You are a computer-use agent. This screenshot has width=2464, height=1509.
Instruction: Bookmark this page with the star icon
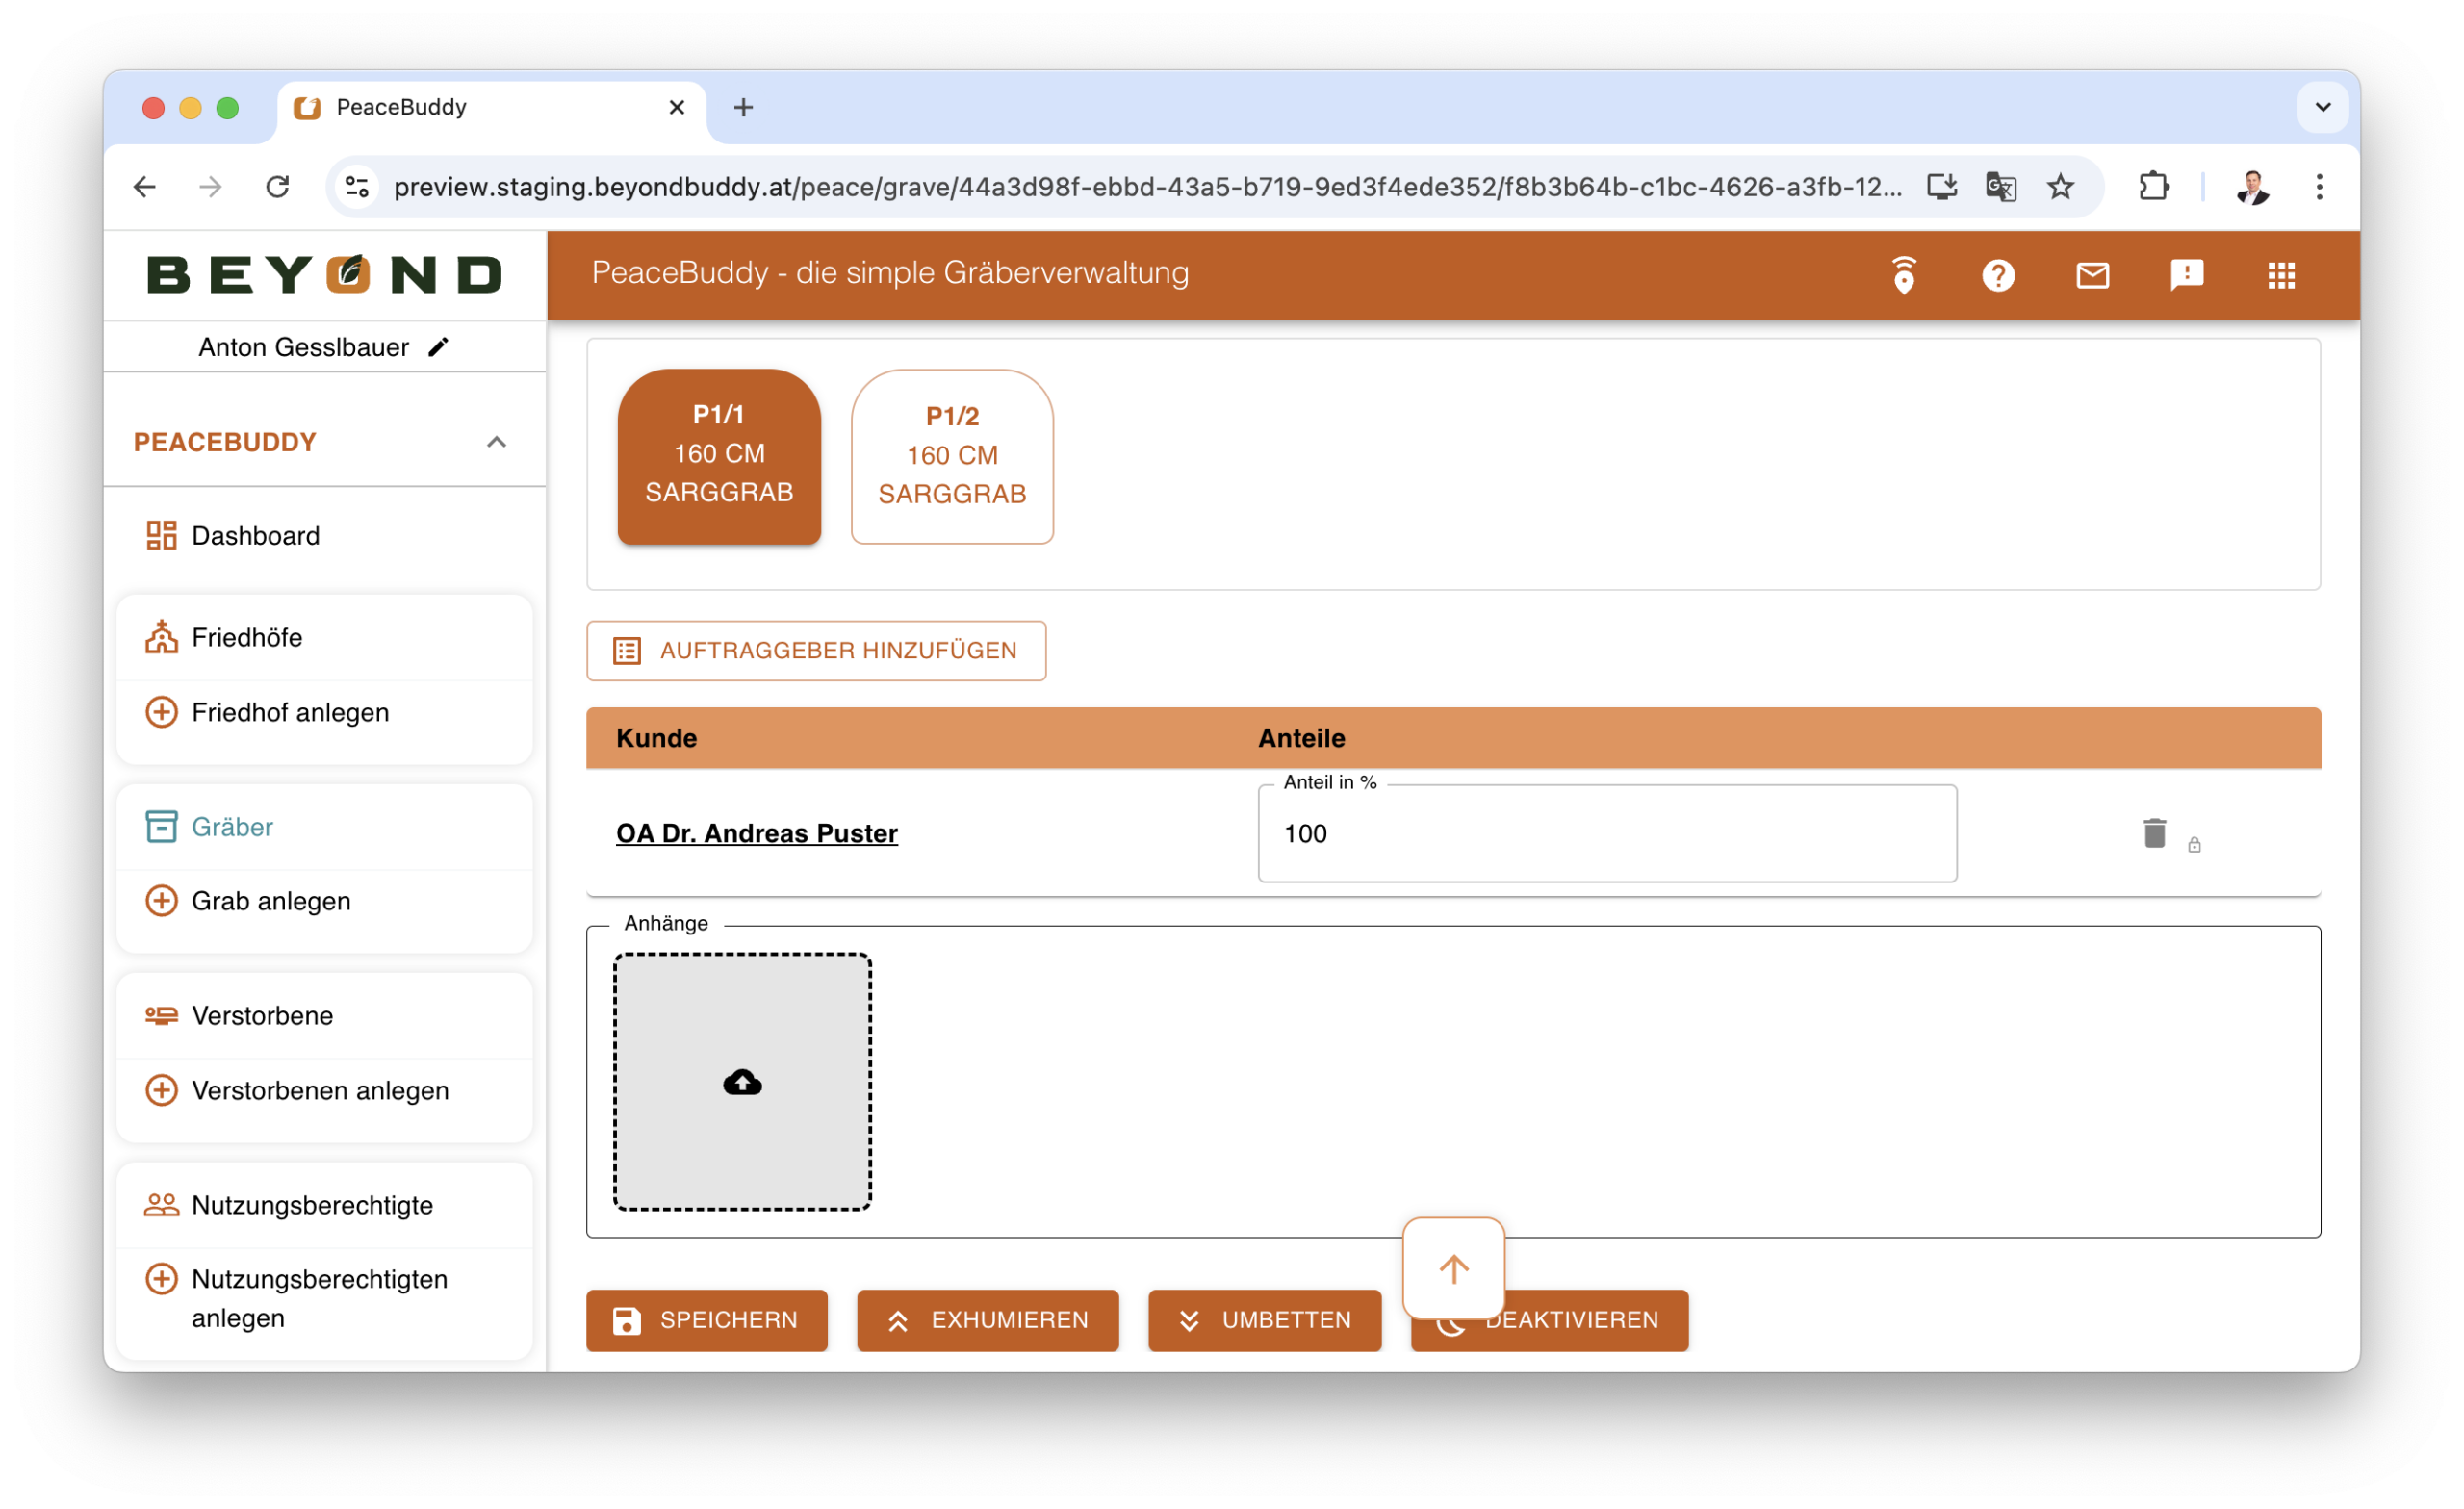(x=2060, y=187)
